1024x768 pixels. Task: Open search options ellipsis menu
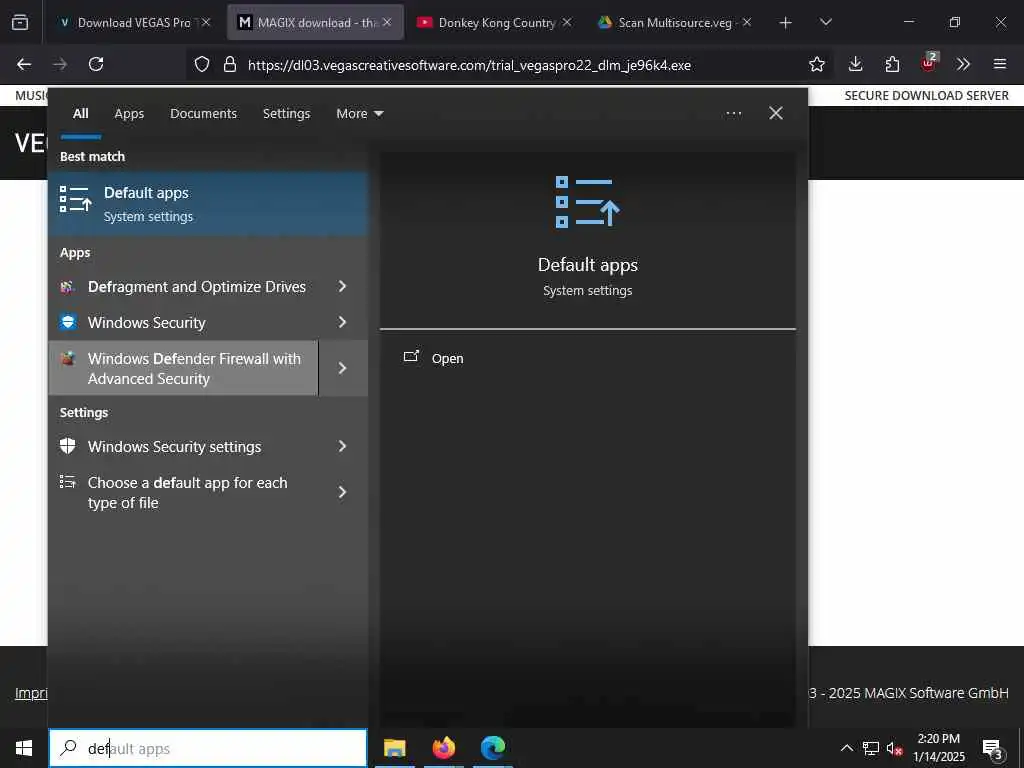733,114
